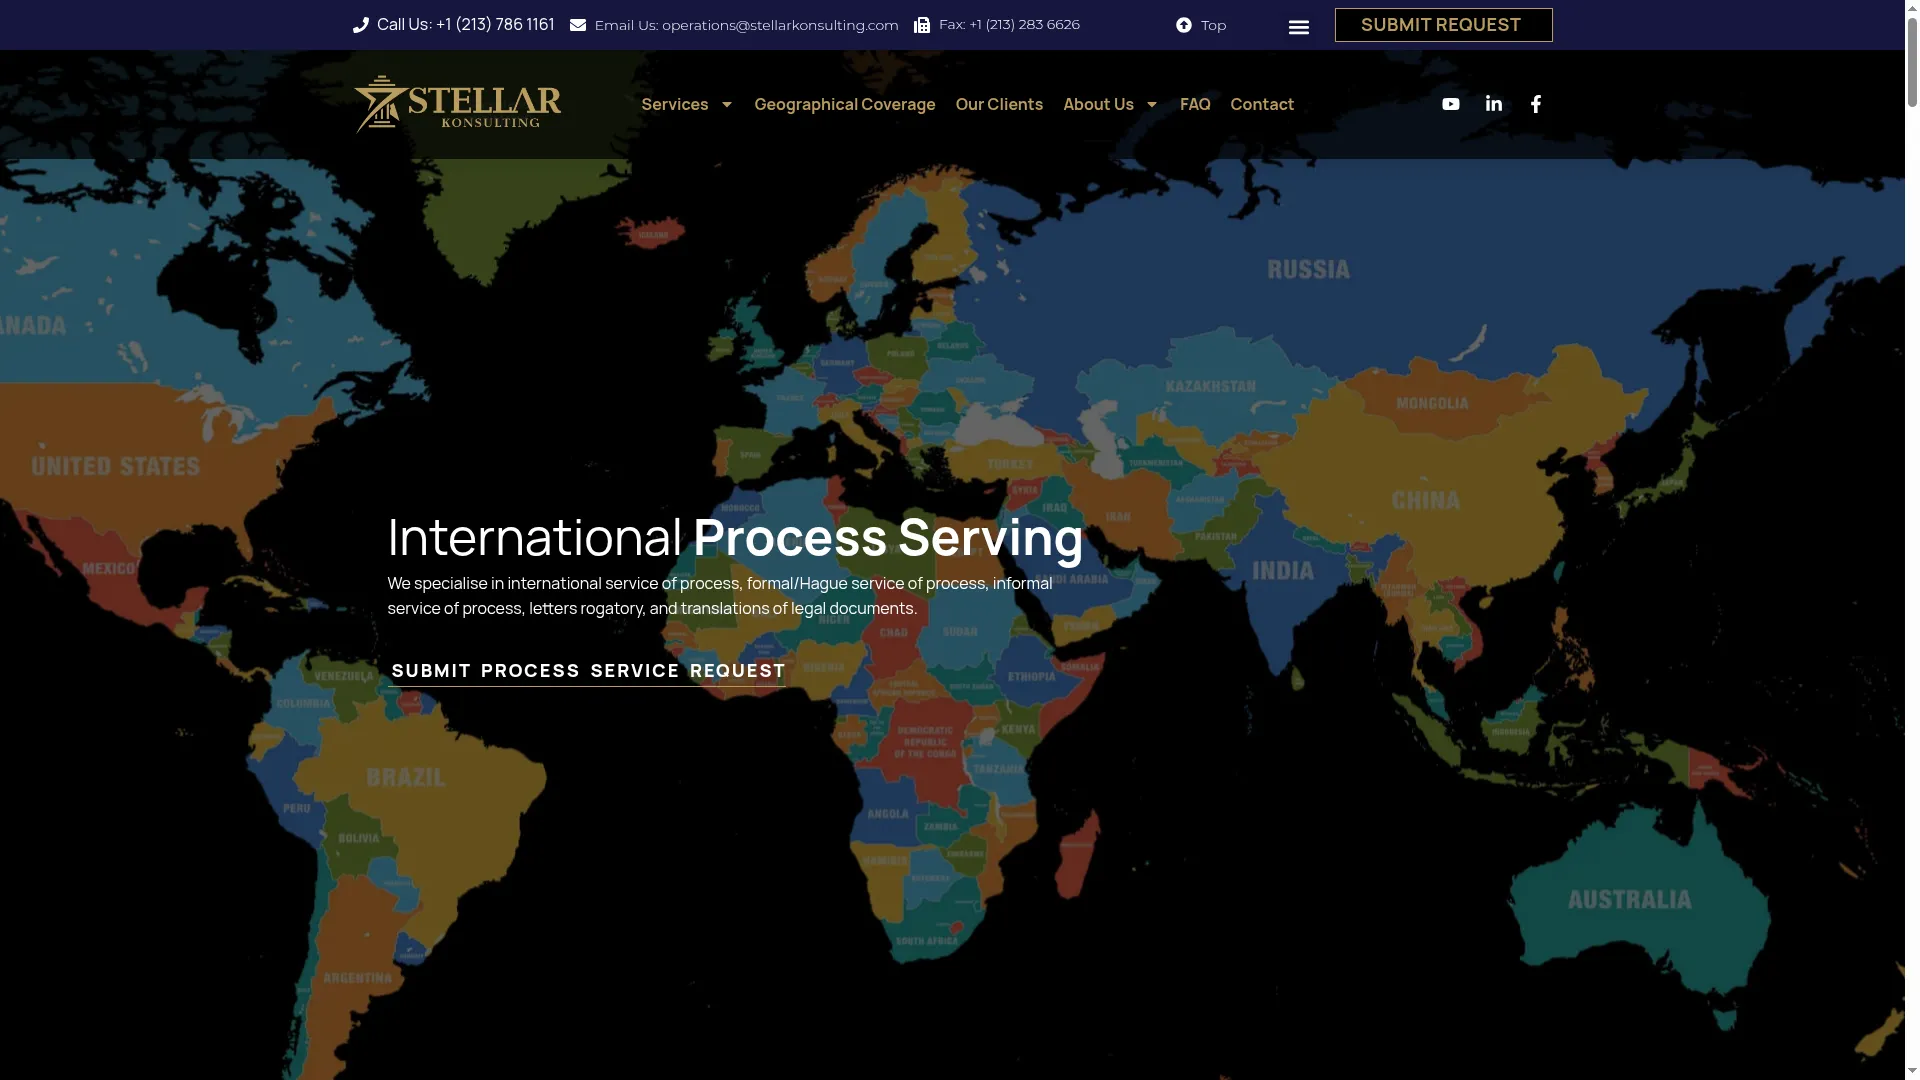Click the Fax +1 (213) 283 6626 link
This screenshot has width=1920, height=1080.
click(x=1009, y=25)
